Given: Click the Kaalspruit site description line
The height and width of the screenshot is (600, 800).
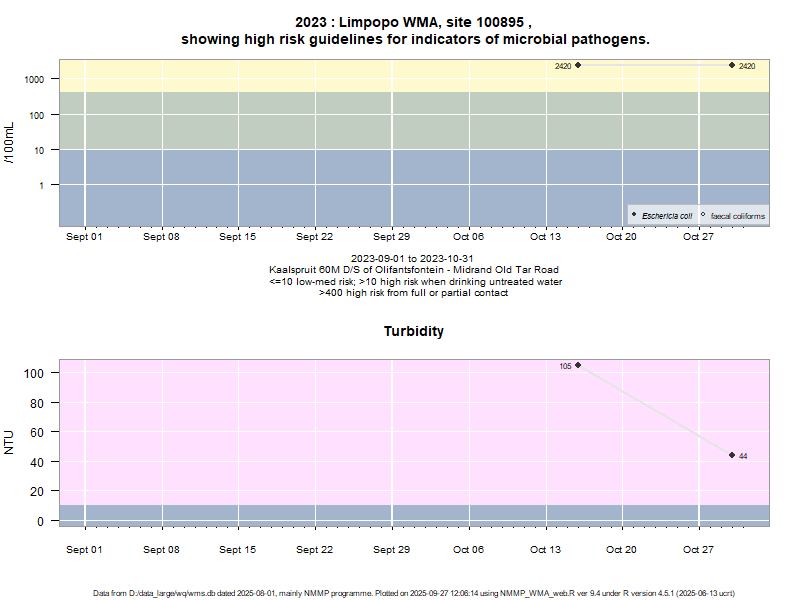Looking at the screenshot, I should tap(414, 270).
